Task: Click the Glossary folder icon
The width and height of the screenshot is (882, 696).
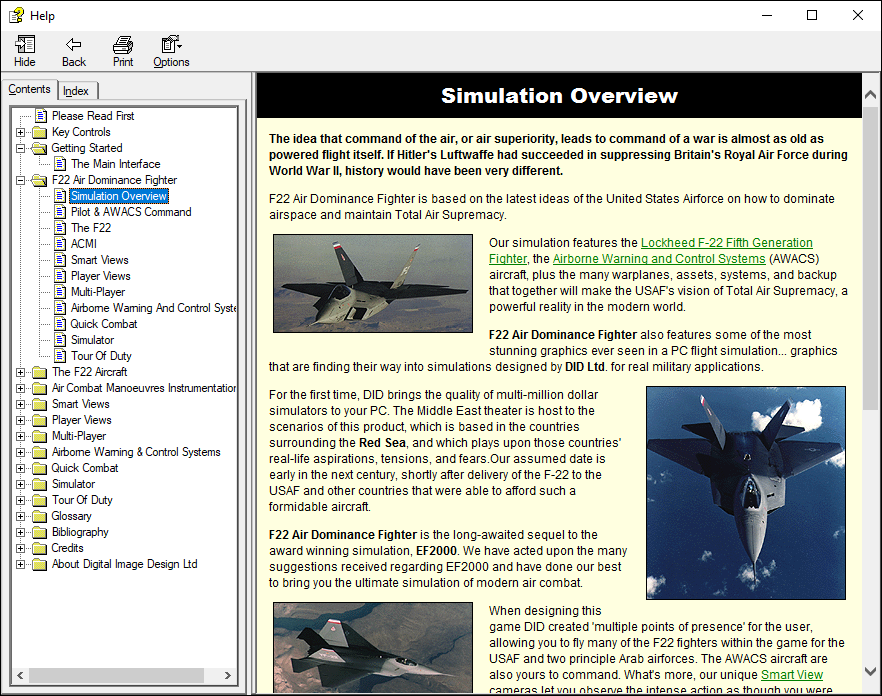Action: [x=39, y=517]
